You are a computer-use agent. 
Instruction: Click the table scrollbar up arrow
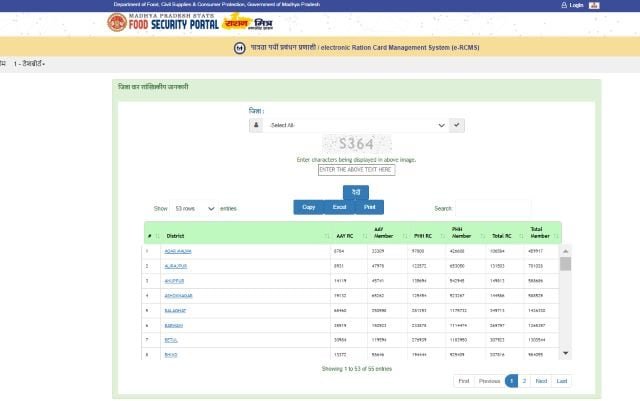tap(565, 251)
